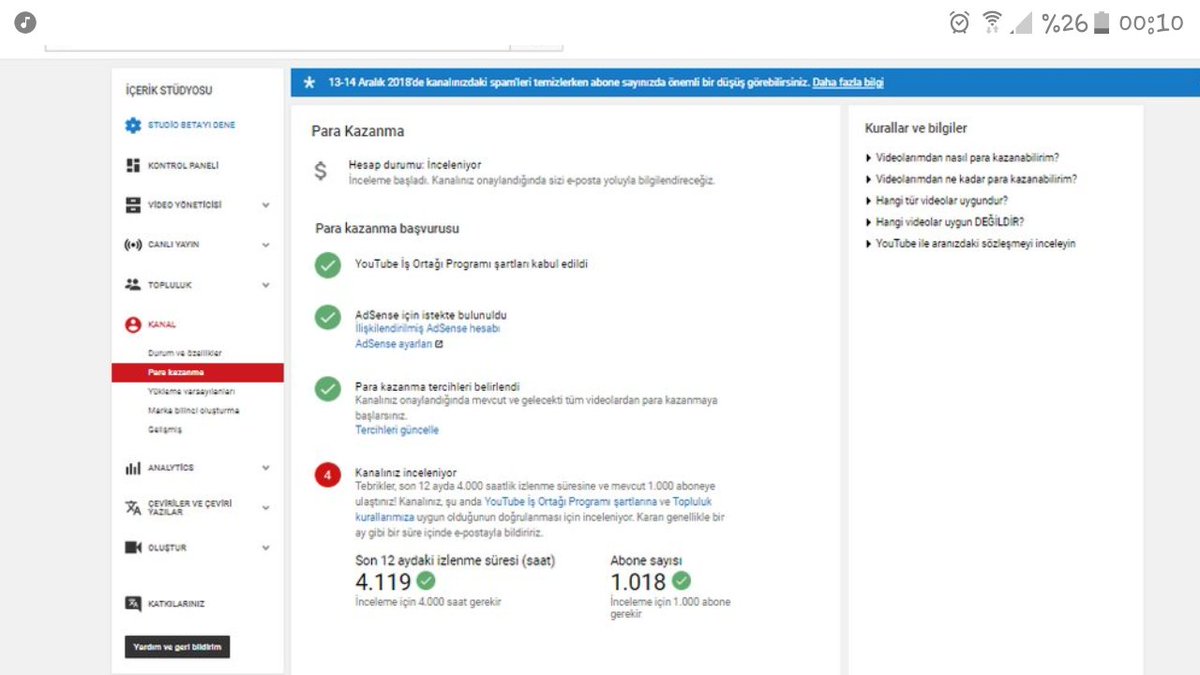
Task: Click the 'Hesap durumu: İnceleniyor' text
Action: [x=415, y=166]
